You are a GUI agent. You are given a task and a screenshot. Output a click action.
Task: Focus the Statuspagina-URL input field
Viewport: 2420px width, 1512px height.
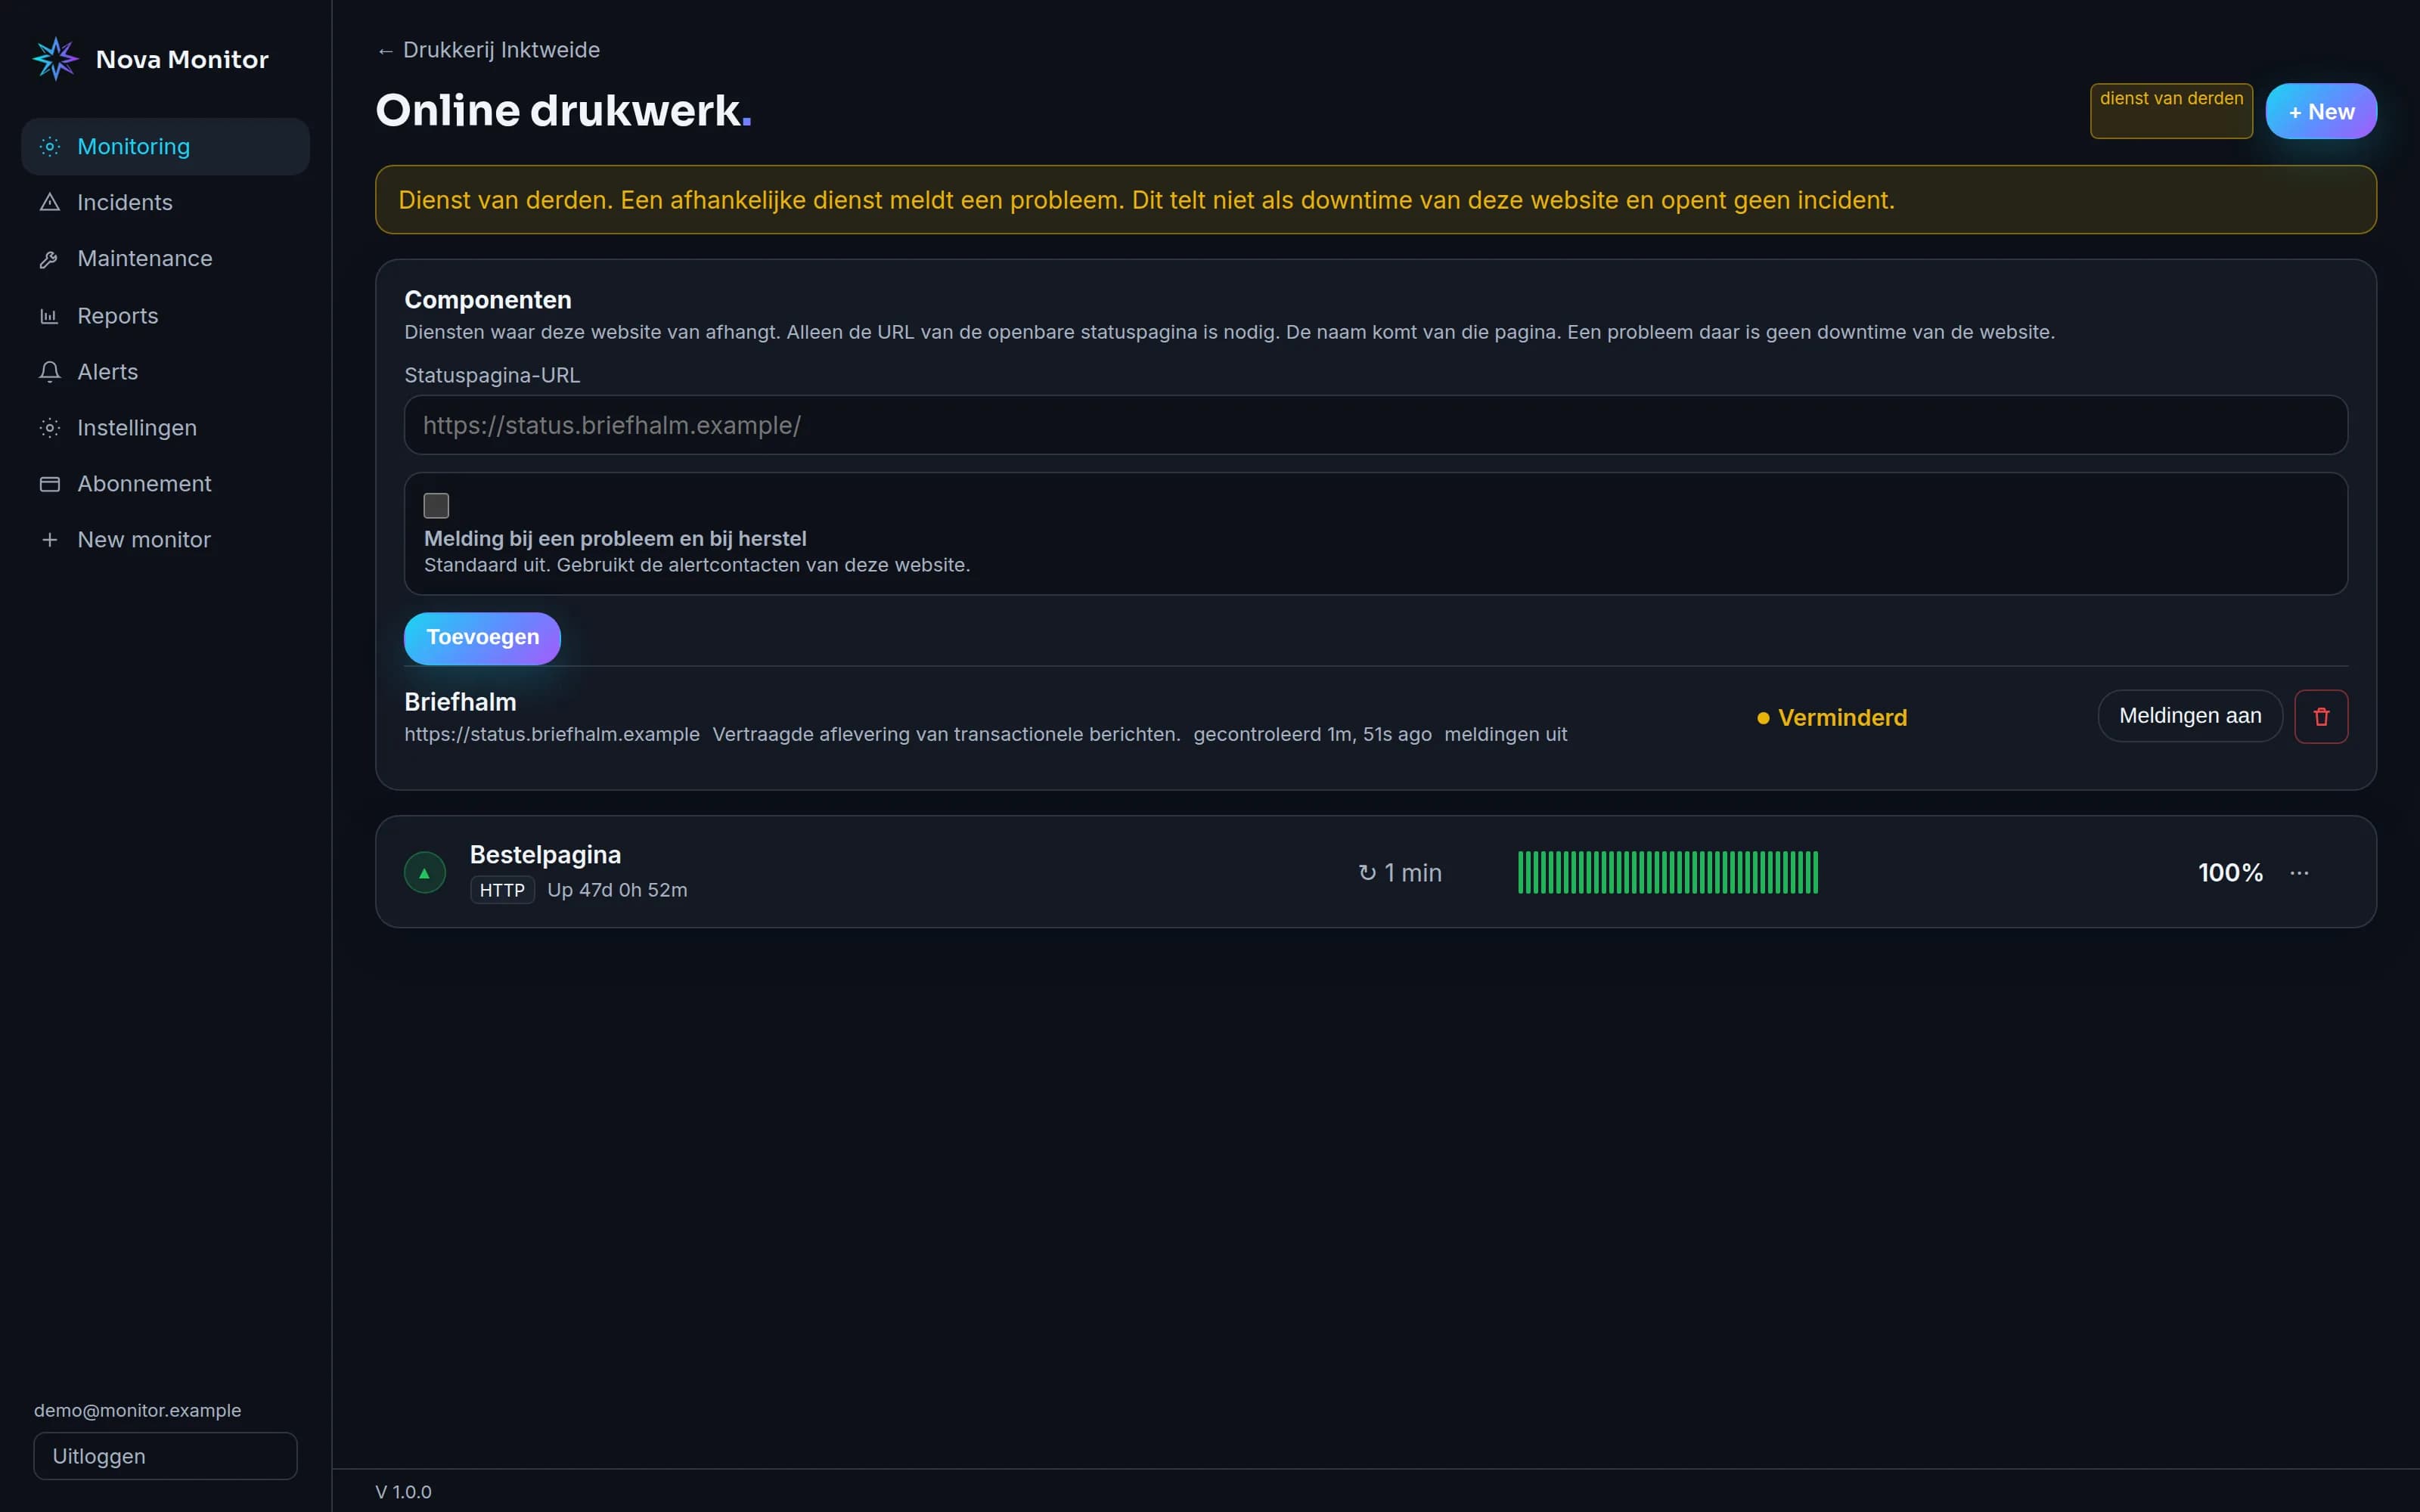(1375, 425)
